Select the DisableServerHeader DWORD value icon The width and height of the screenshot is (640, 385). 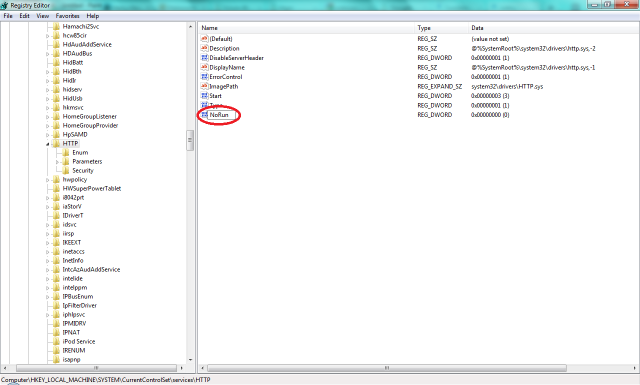tap(204, 58)
